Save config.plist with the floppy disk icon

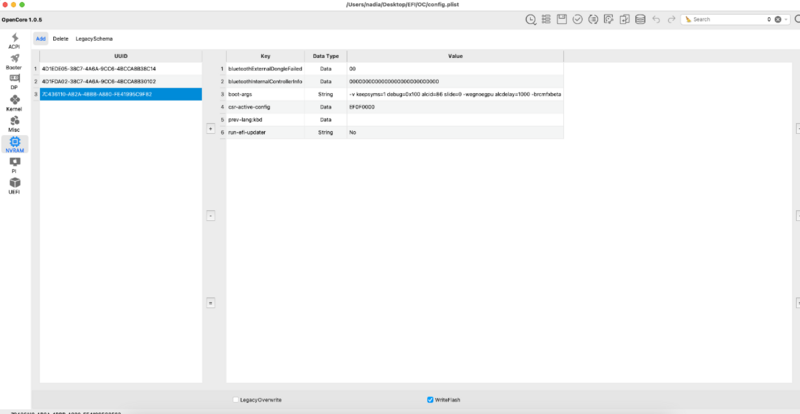562,19
